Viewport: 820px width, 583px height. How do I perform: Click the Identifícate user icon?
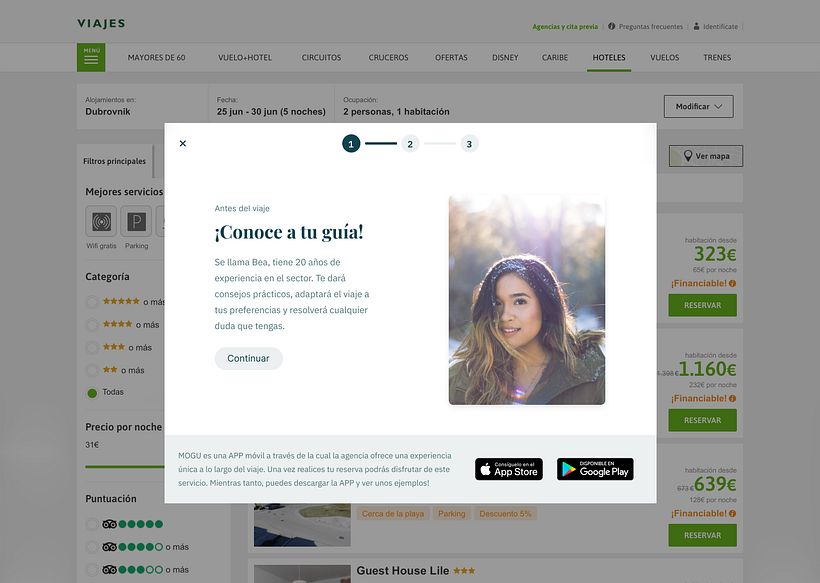[697, 26]
